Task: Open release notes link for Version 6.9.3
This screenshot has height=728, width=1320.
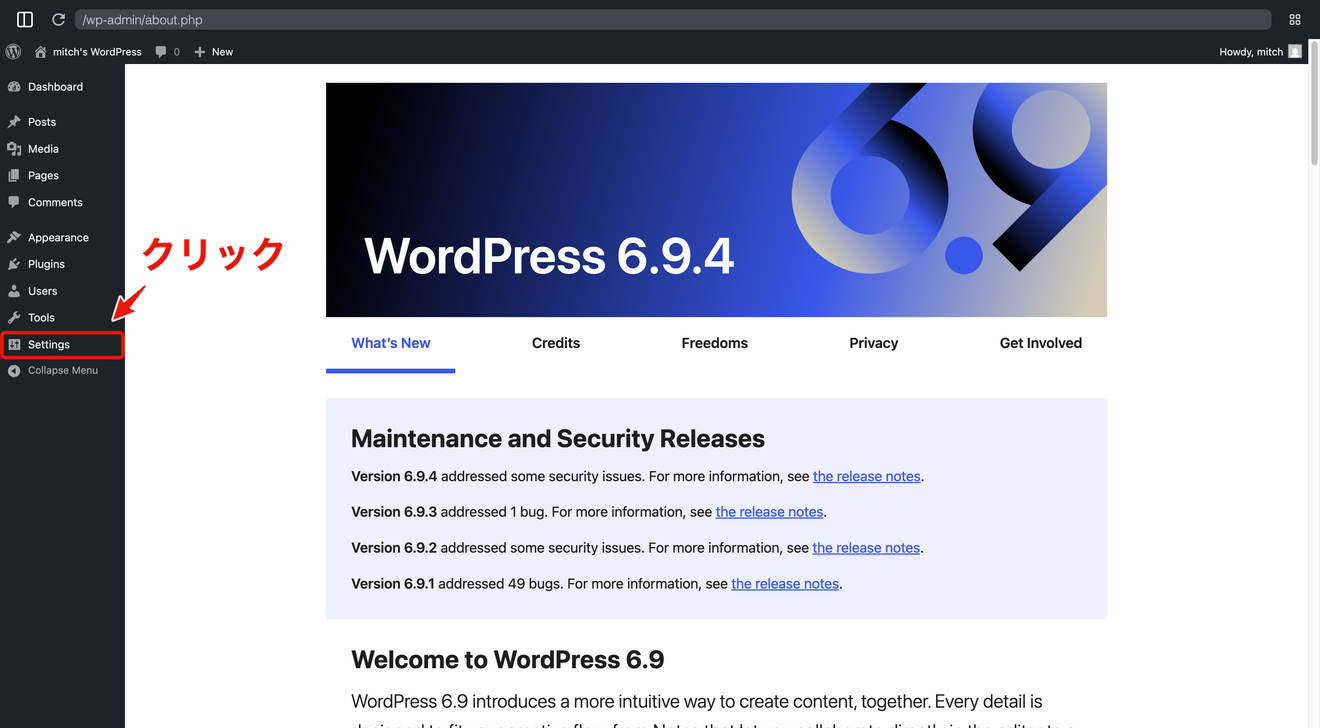Action: pos(770,512)
